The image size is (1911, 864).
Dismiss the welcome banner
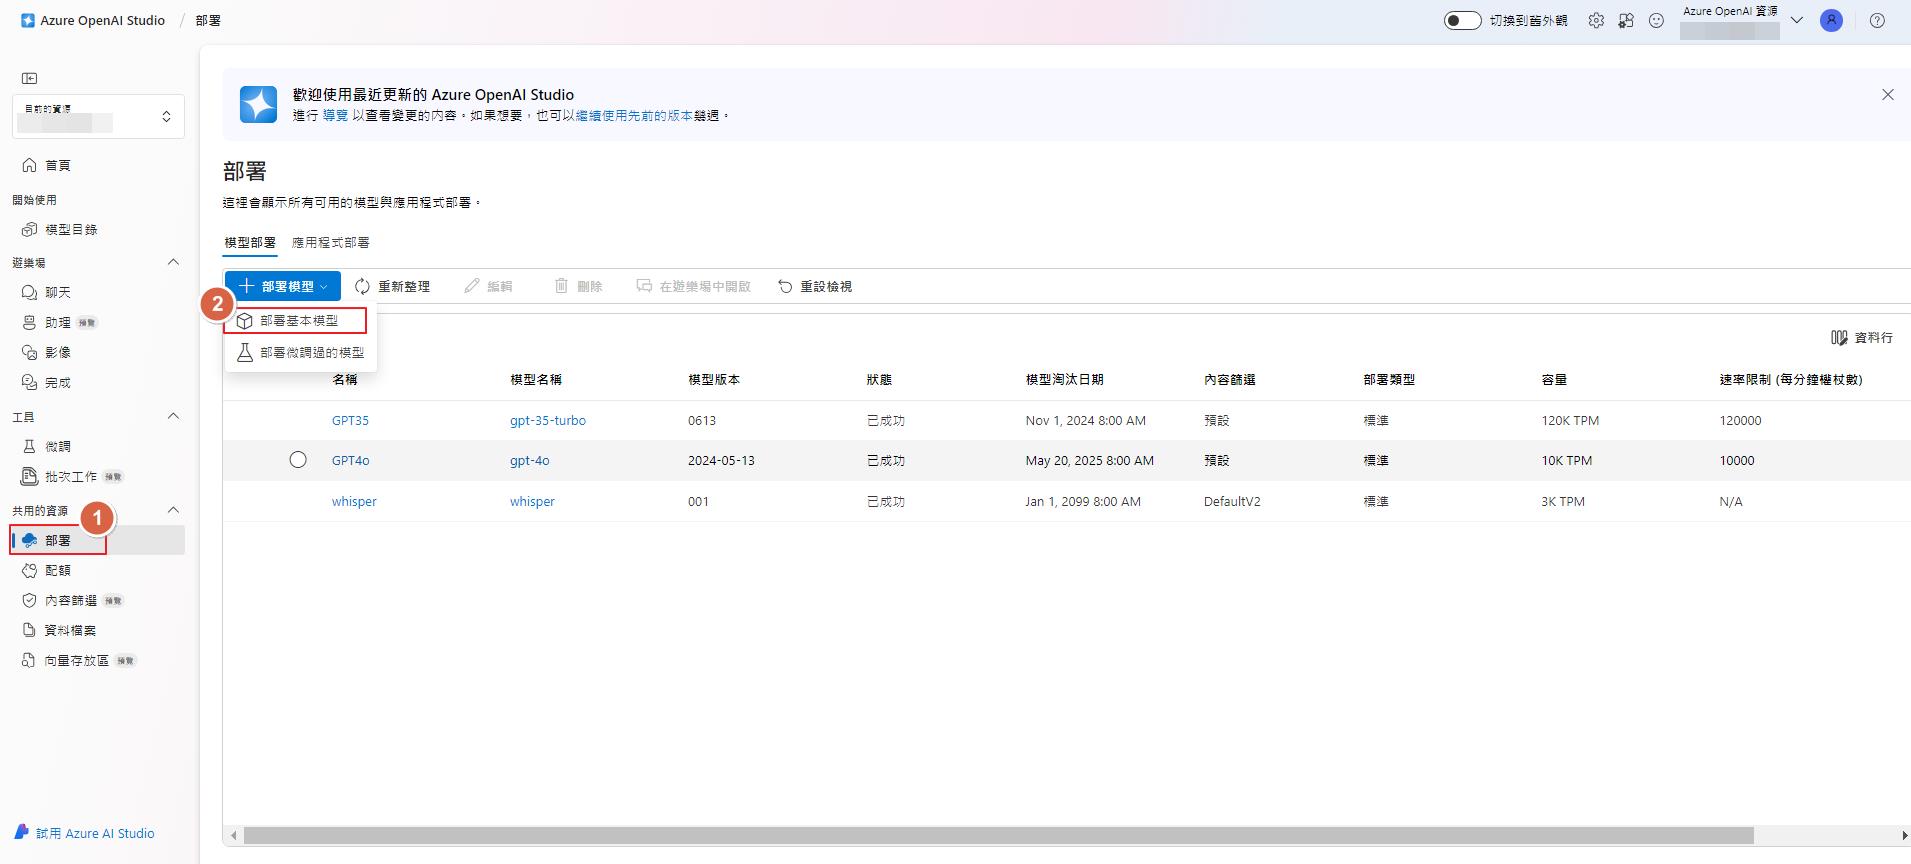tap(1887, 95)
